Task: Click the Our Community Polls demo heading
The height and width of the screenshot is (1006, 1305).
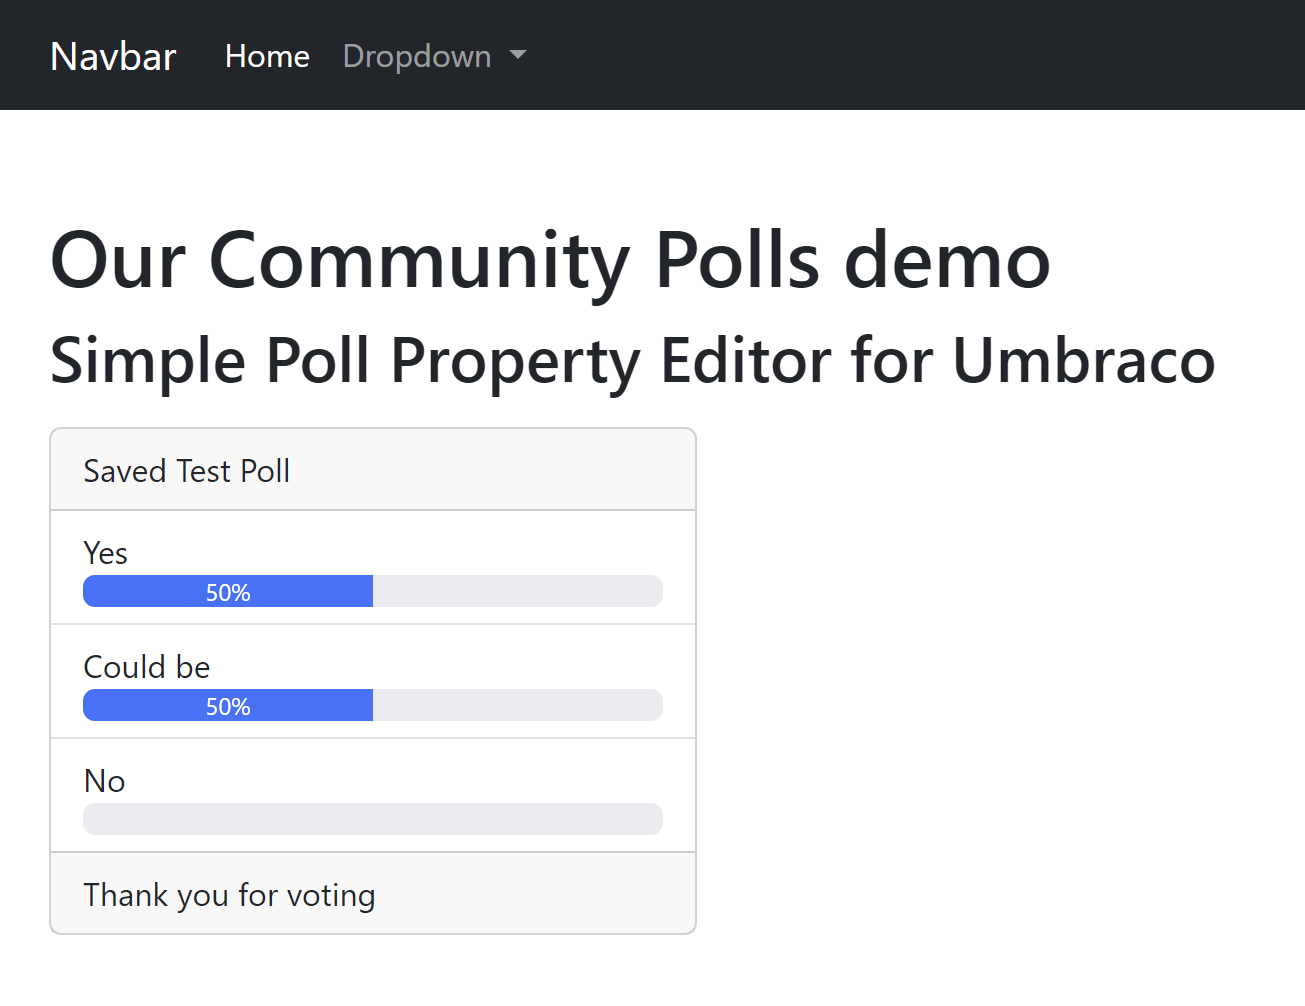Action: [x=550, y=261]
